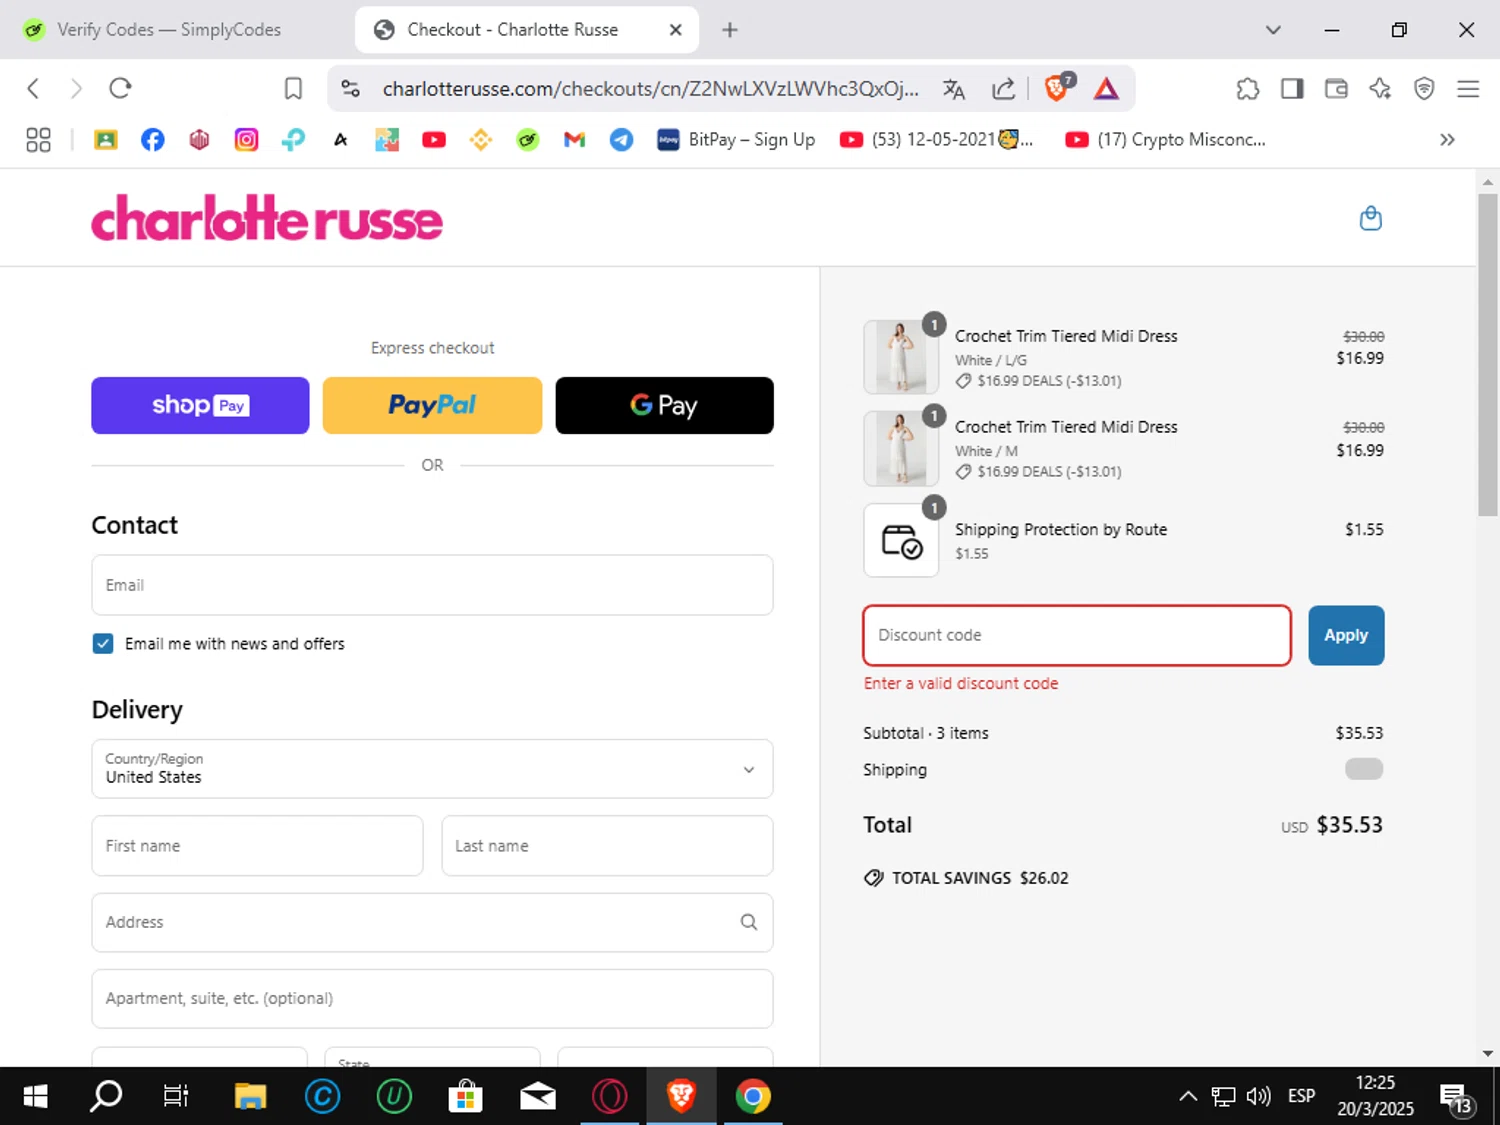This screenshot has width=1500, height=1125.
Task: Open the Crypto Misconc... YouTube bookmark
Action: point(1166,140)
